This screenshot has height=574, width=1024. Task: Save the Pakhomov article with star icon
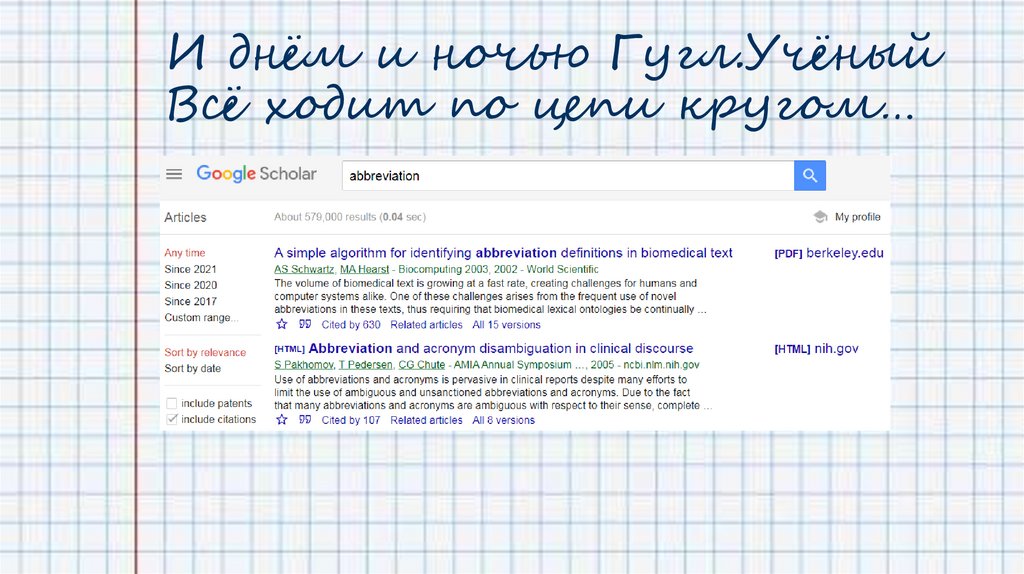(x=281, y=420)
